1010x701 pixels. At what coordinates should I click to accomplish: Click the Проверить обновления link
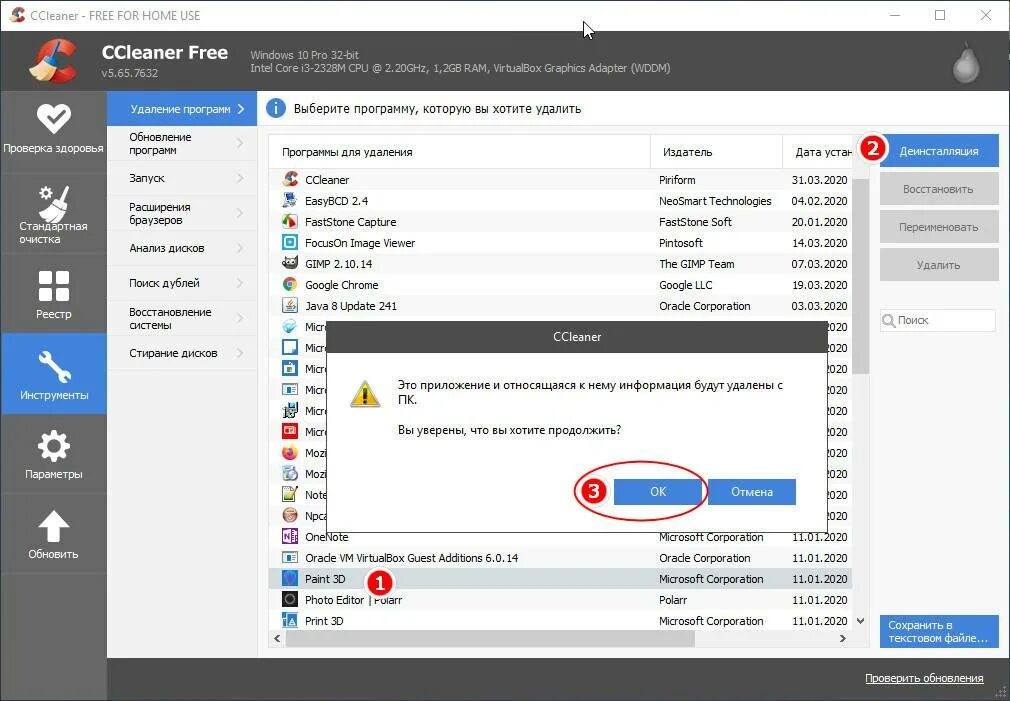pyautogui.click(x=924, y=678)
